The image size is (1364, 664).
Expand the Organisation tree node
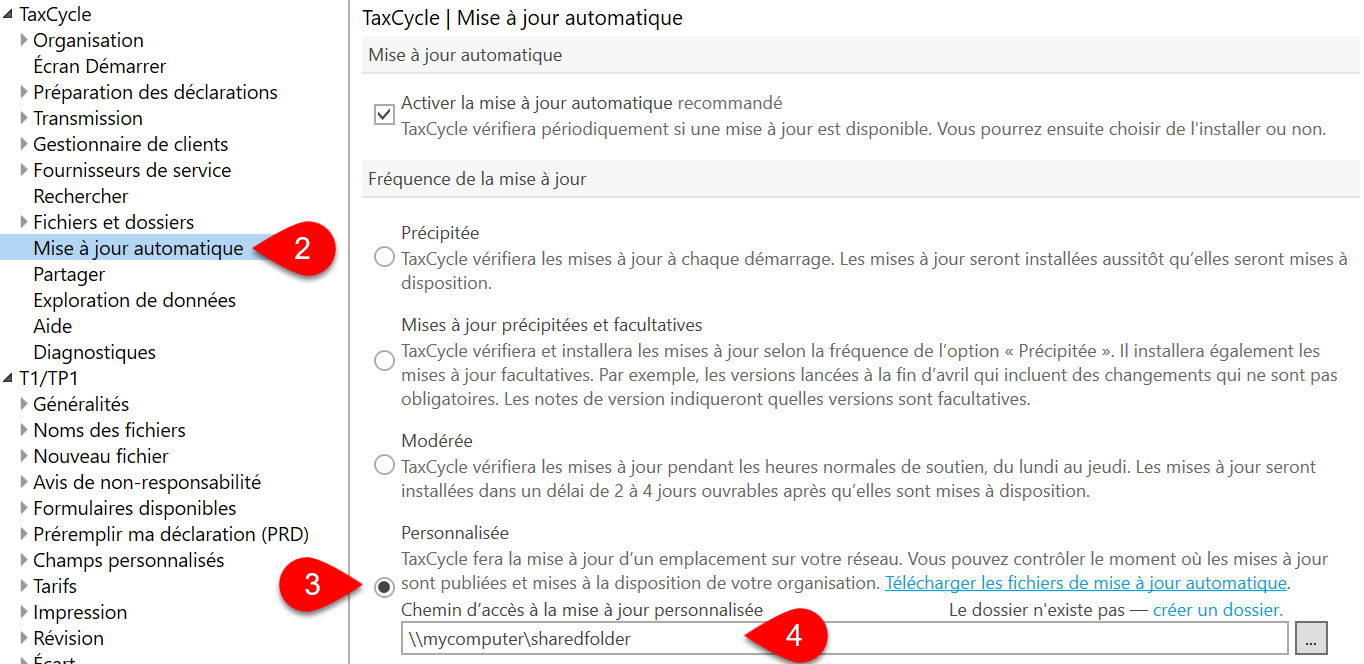pos(24,40)
